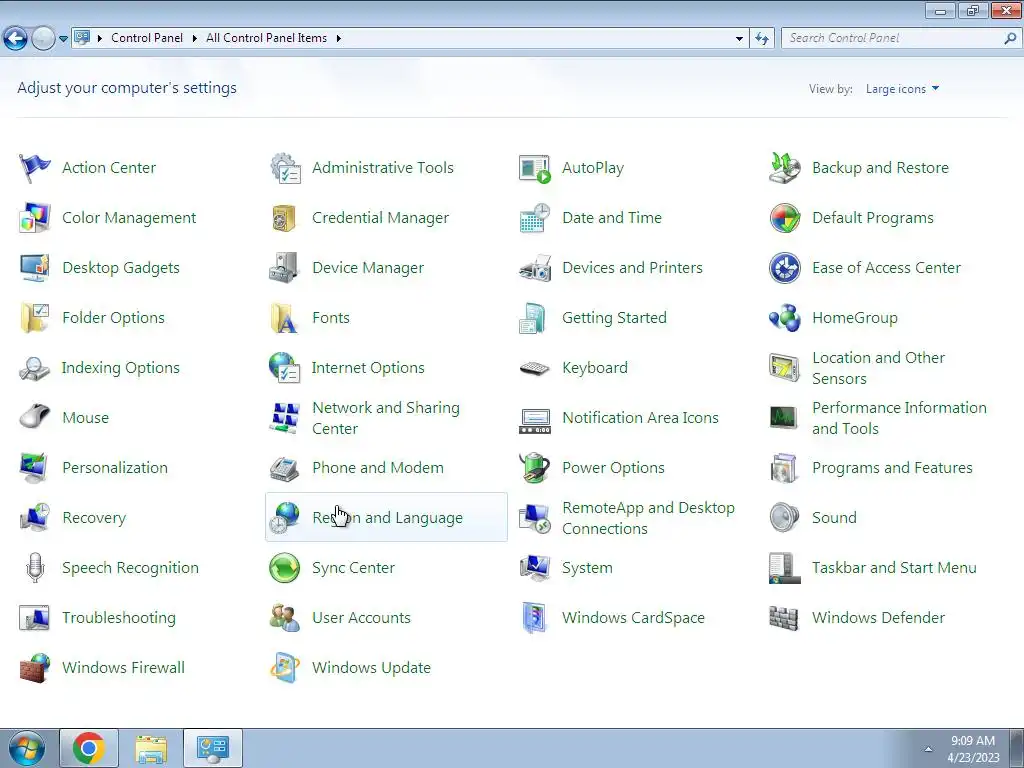Go back with the Back arrow button
The height and width of the screenshot is (768, 1024).
(x=16, y=39)
